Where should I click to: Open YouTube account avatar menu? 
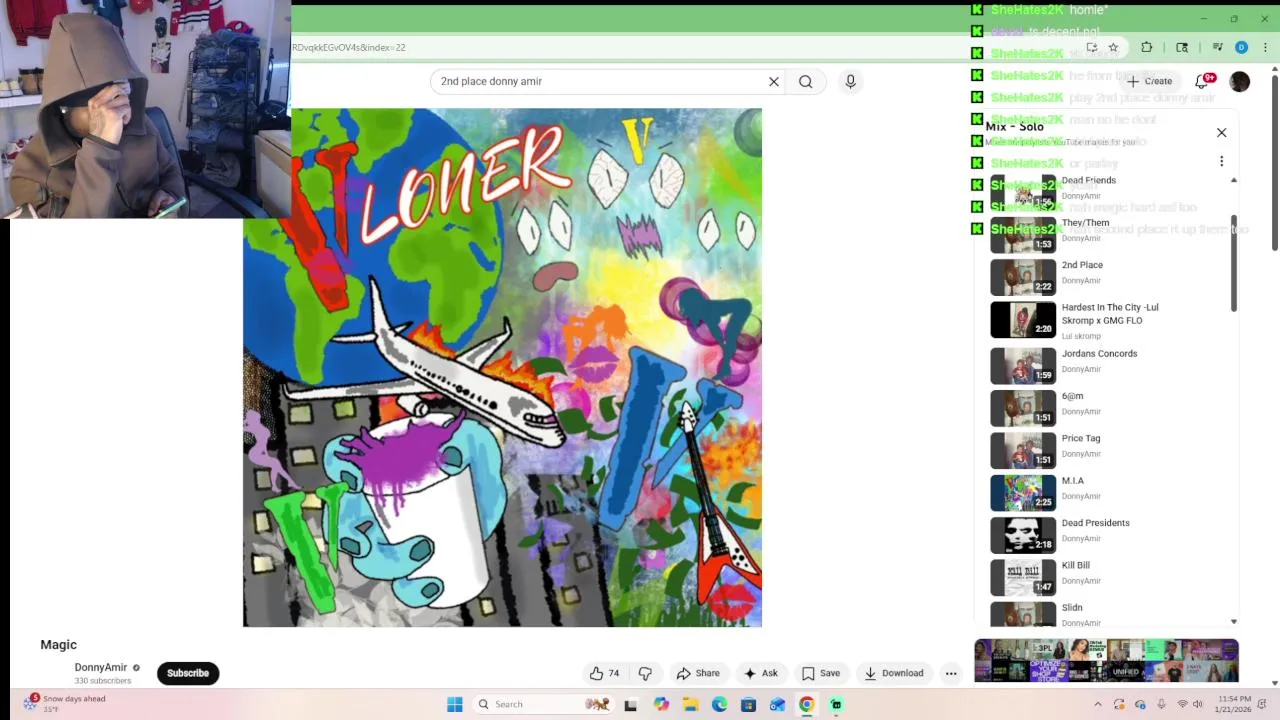(x=1240, y=81)
